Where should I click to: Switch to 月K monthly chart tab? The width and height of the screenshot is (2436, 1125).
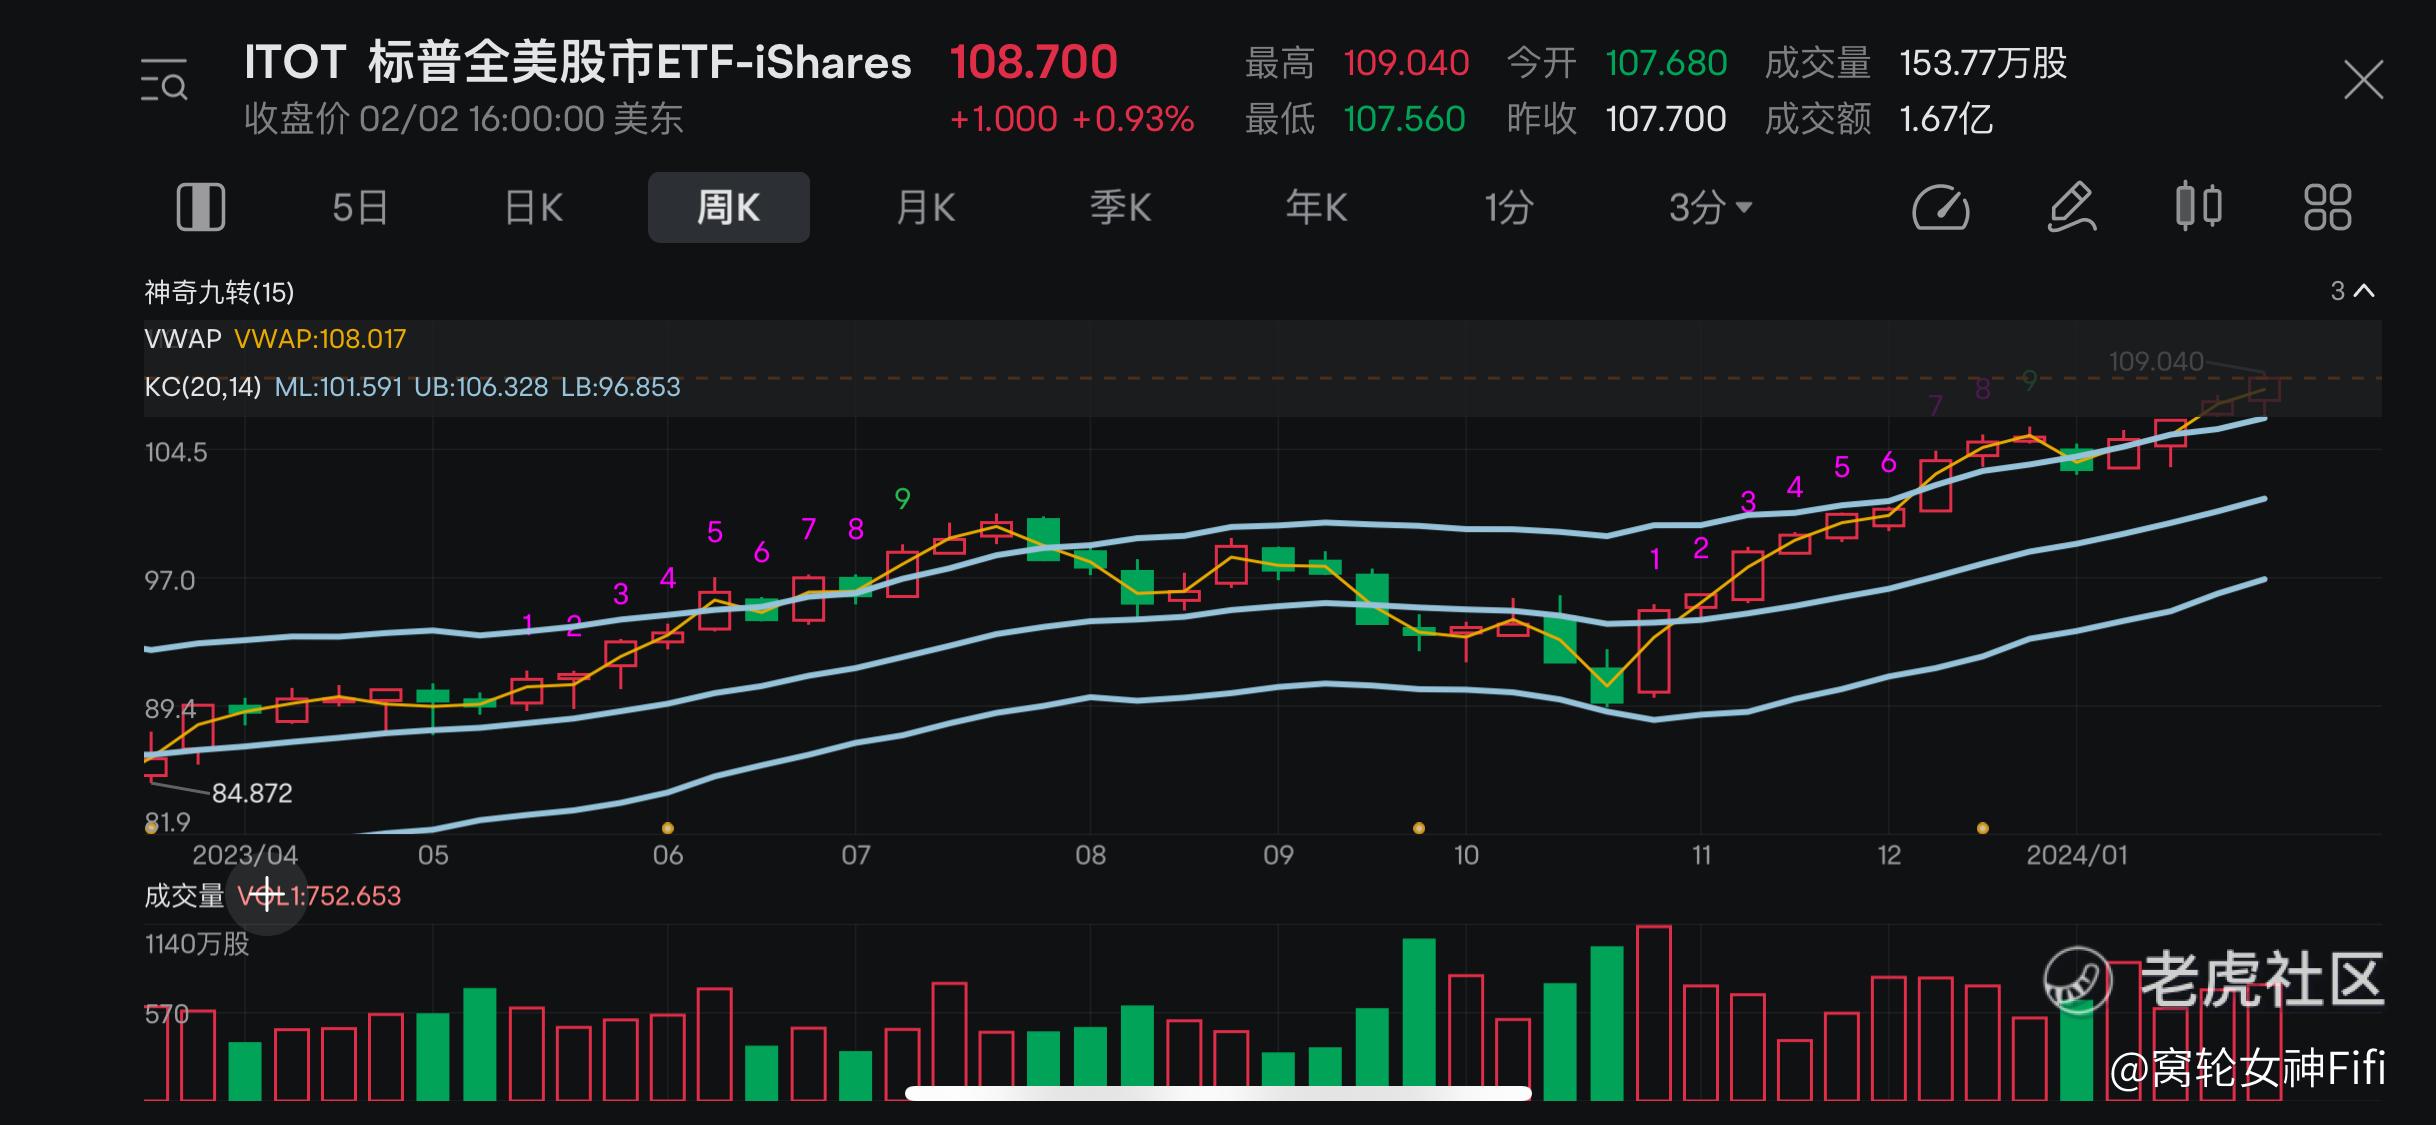(x=926, y=208)
